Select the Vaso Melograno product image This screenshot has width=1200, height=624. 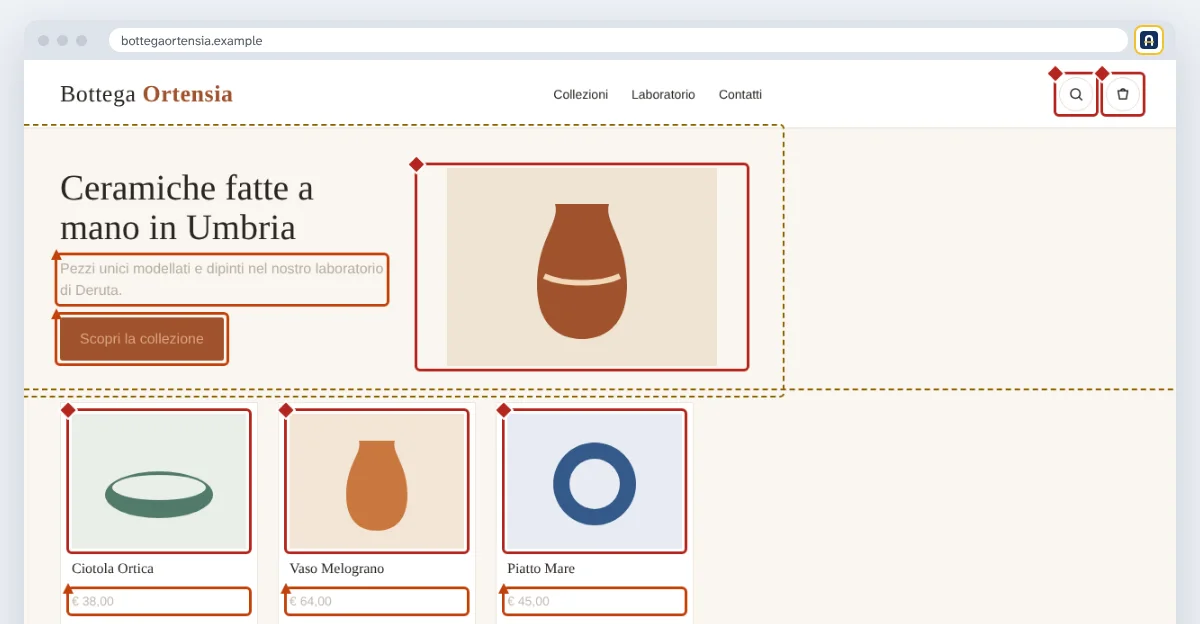coord(377,481)
